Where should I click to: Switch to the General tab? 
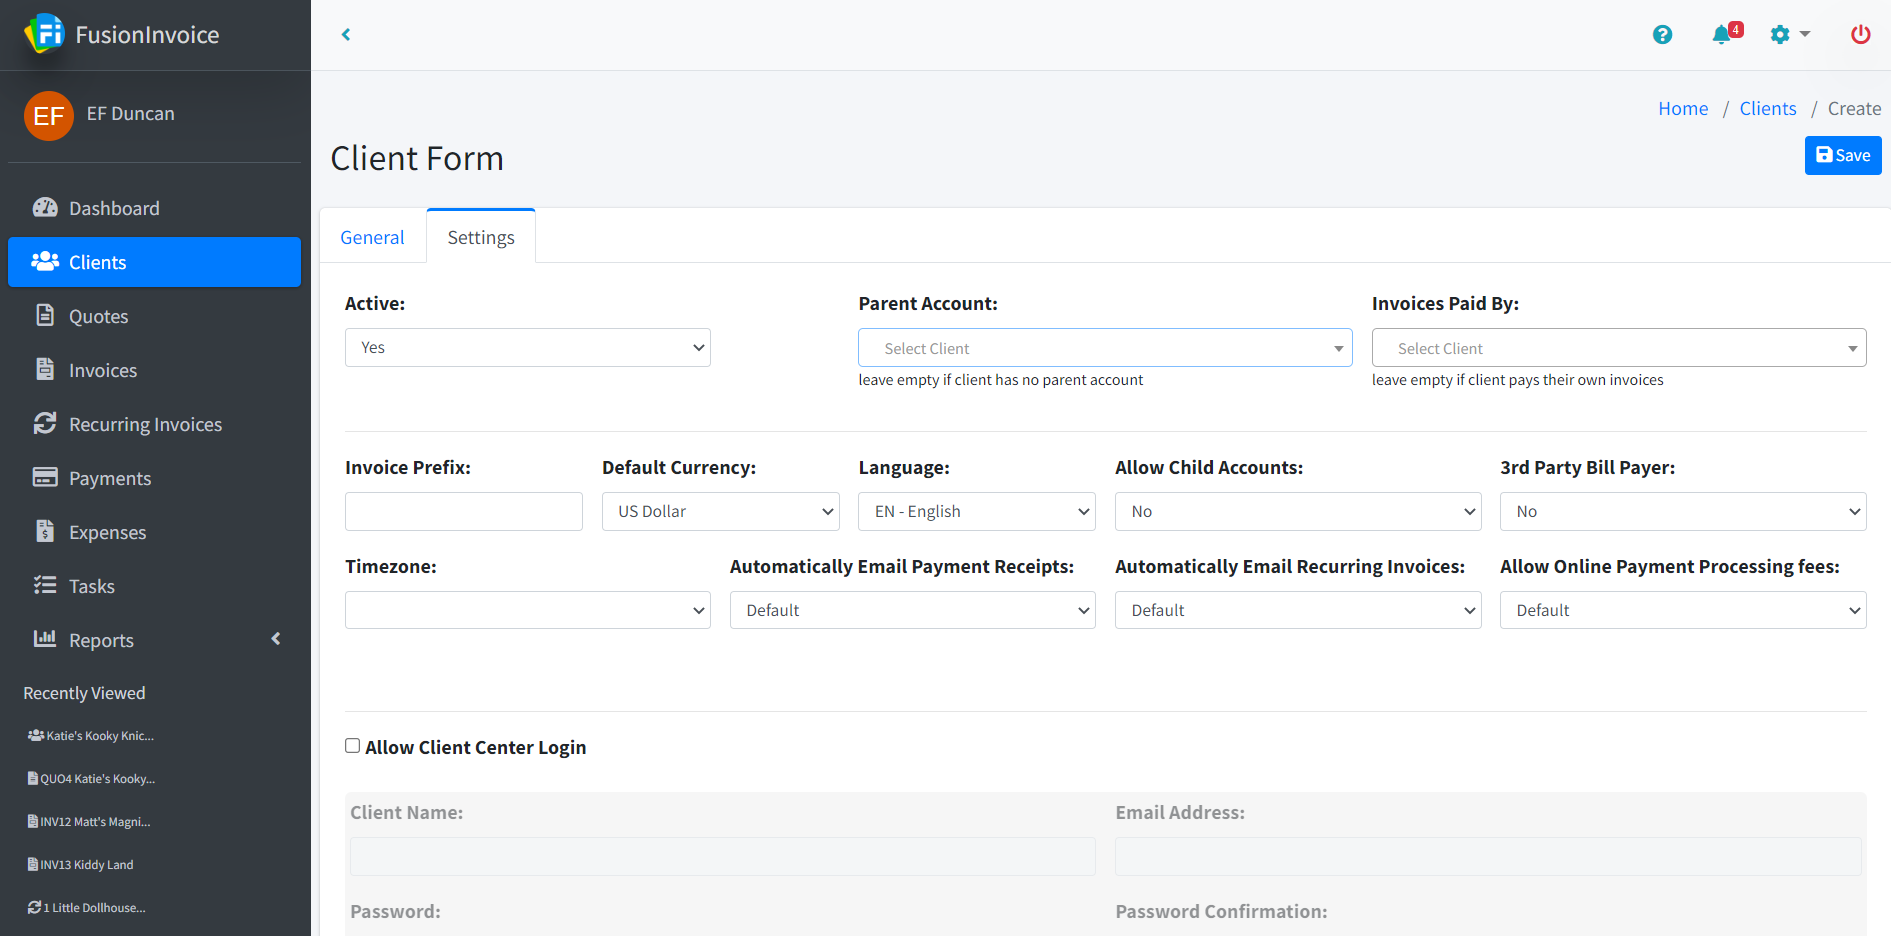tap(372, 237)
